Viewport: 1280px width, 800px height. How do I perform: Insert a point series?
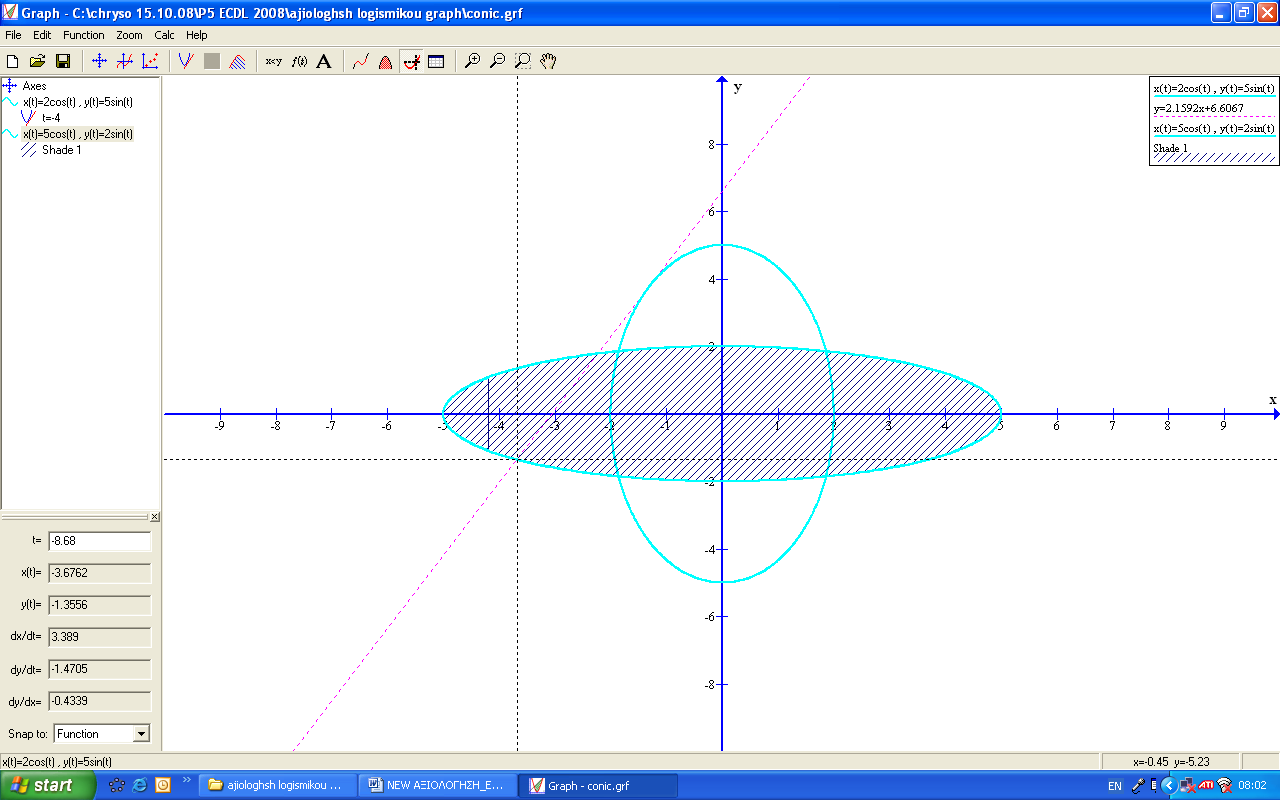[150, 61]
